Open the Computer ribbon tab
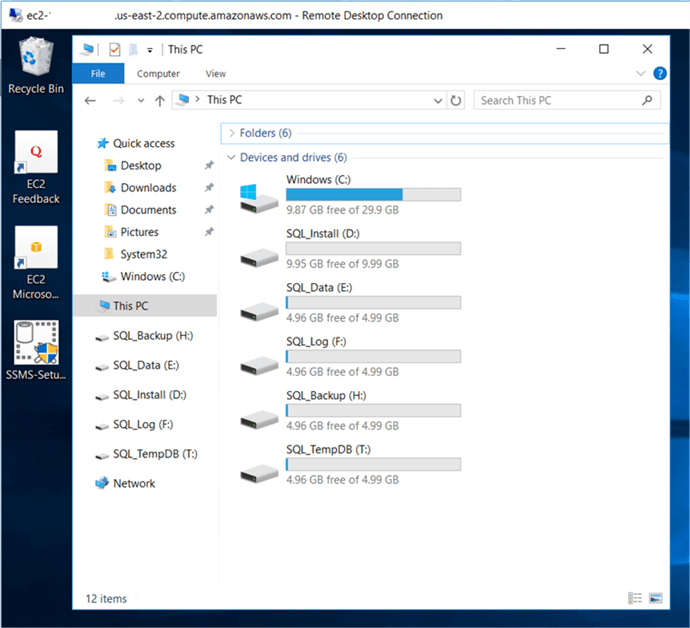Image resolution: width=690 pixels, height=628 pixels. pyautogui.click(x=158, y=73)
